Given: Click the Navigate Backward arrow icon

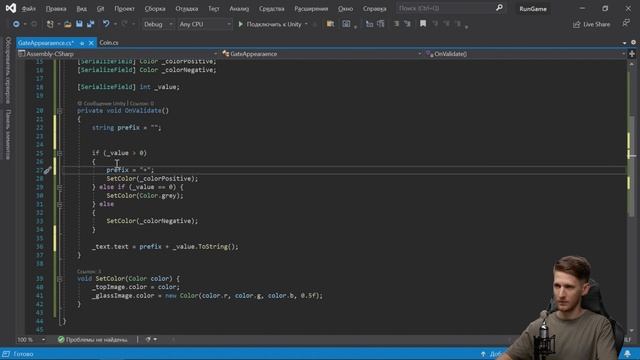Looking at the screenshot, I should click(x=16, y=24).
